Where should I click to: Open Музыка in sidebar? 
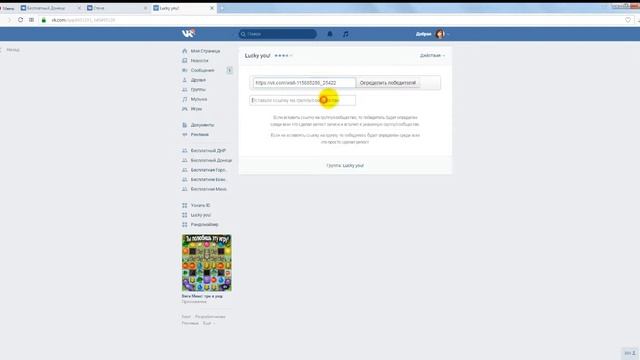(x=199, y=99)
